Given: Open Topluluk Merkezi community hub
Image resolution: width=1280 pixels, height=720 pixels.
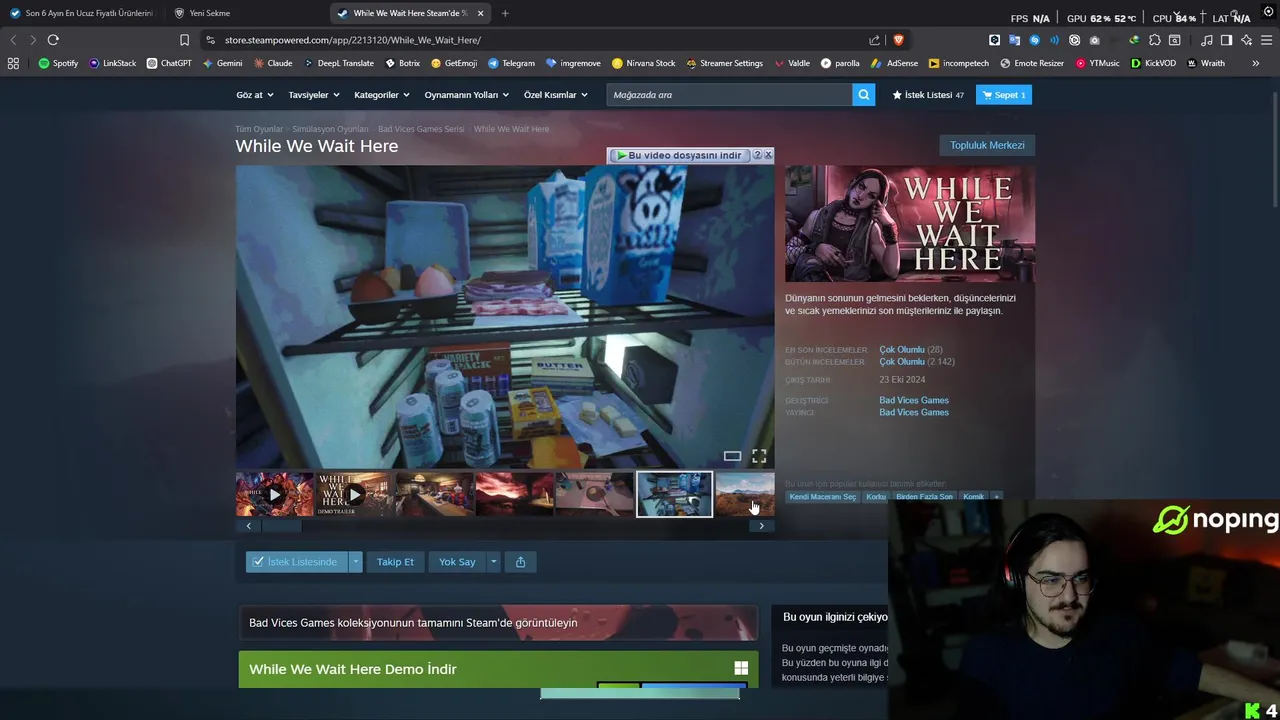Looking at the screenshot, I should pyautogui.click(x=987, y=145).
